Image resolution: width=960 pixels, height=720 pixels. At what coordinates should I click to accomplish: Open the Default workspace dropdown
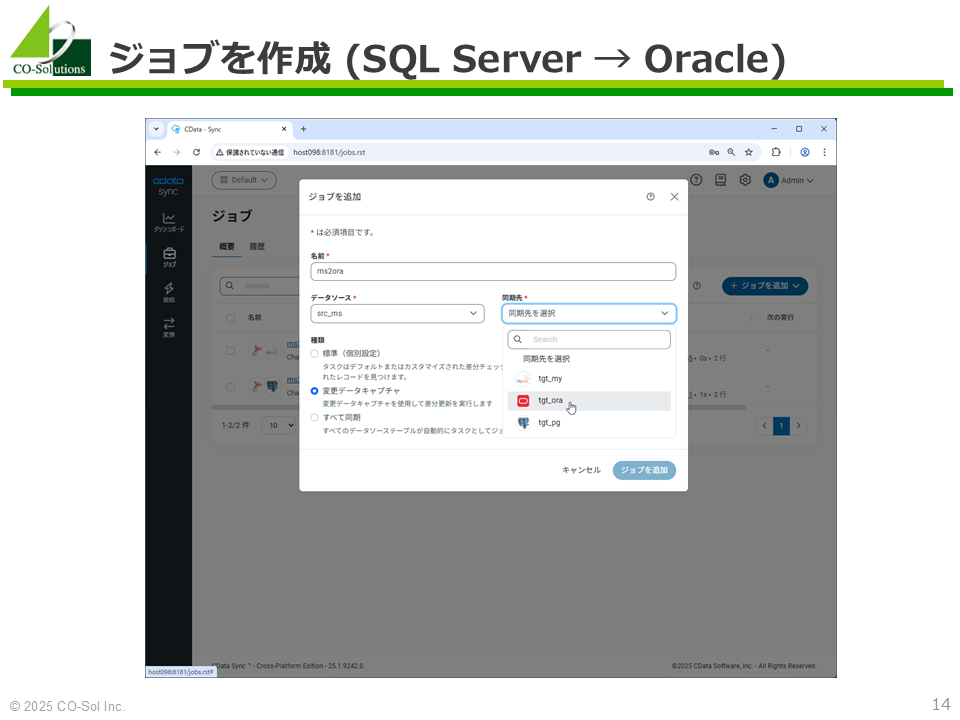click(244, 180)
